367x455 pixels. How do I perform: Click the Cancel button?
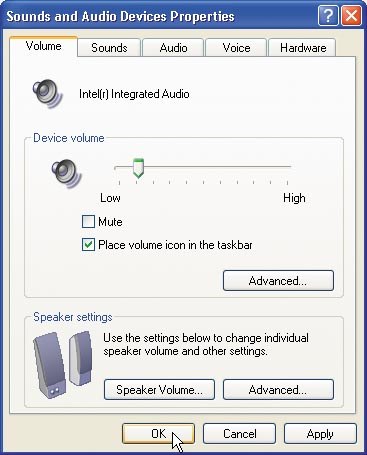[239, 433]
